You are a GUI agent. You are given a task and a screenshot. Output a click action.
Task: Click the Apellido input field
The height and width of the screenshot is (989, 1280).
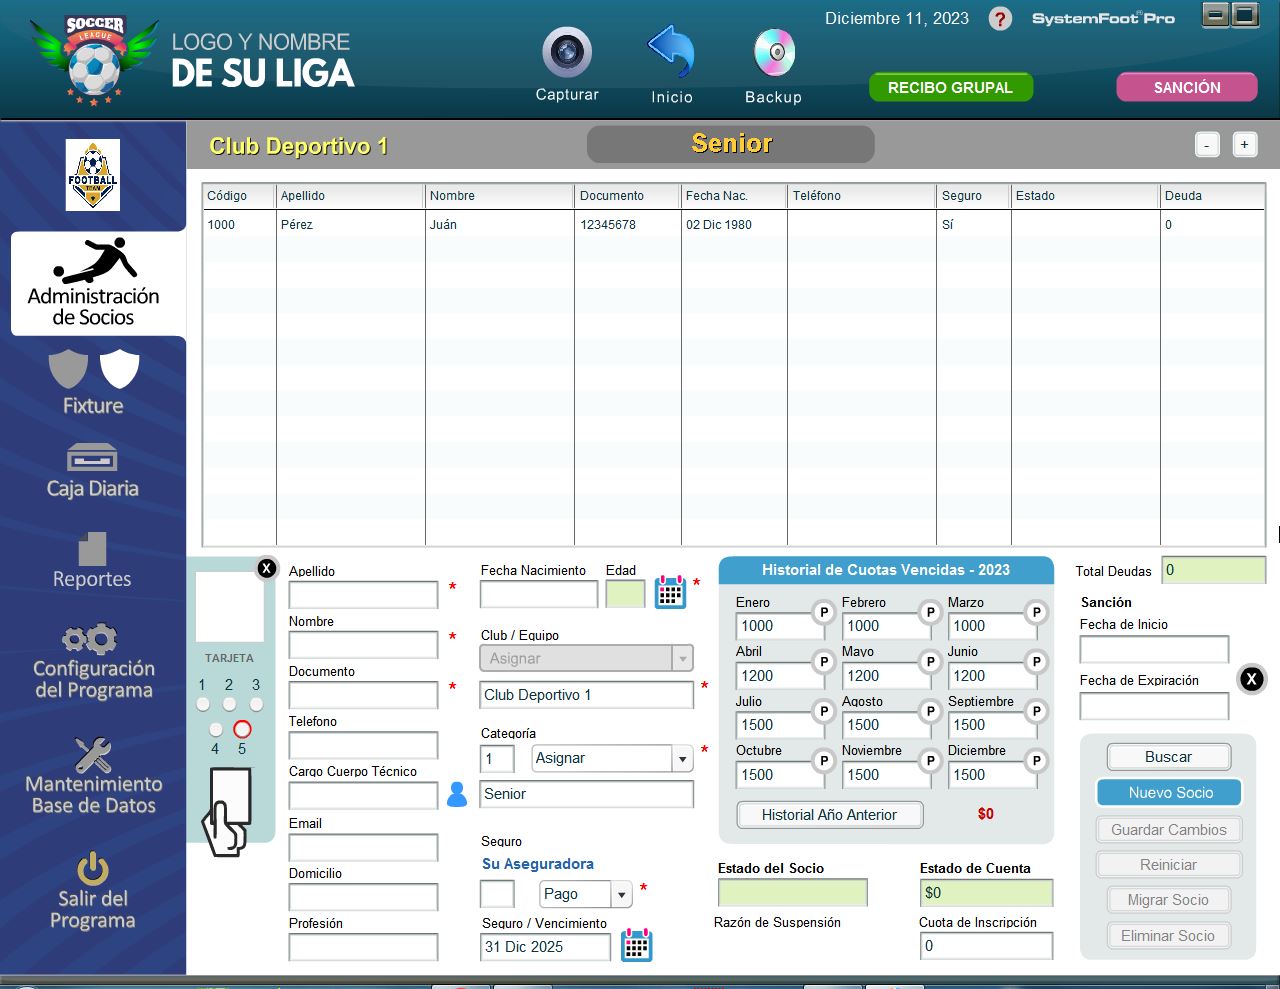[363, 595]
